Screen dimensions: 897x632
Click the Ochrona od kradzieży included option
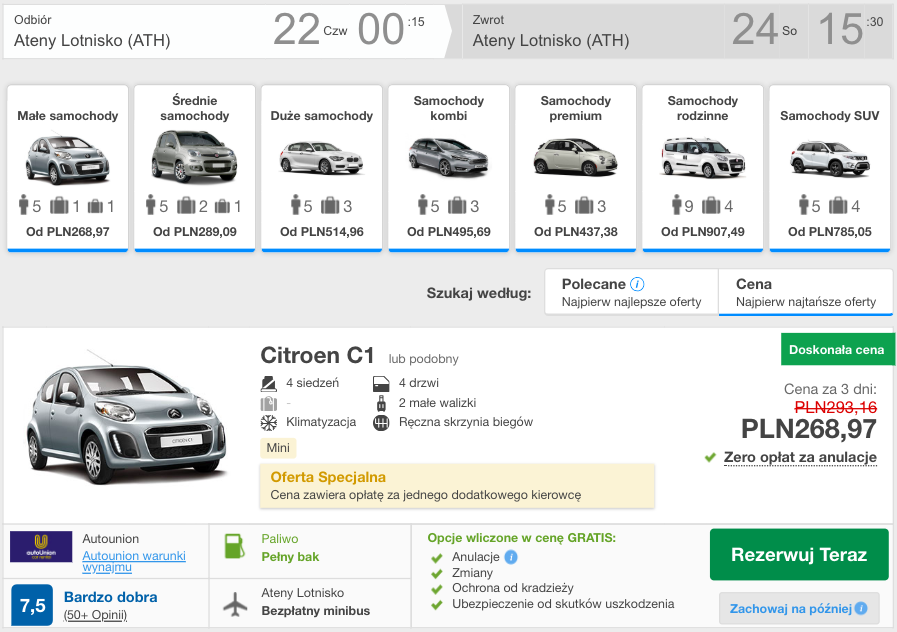pyautogui.click(x=513, y=588)
